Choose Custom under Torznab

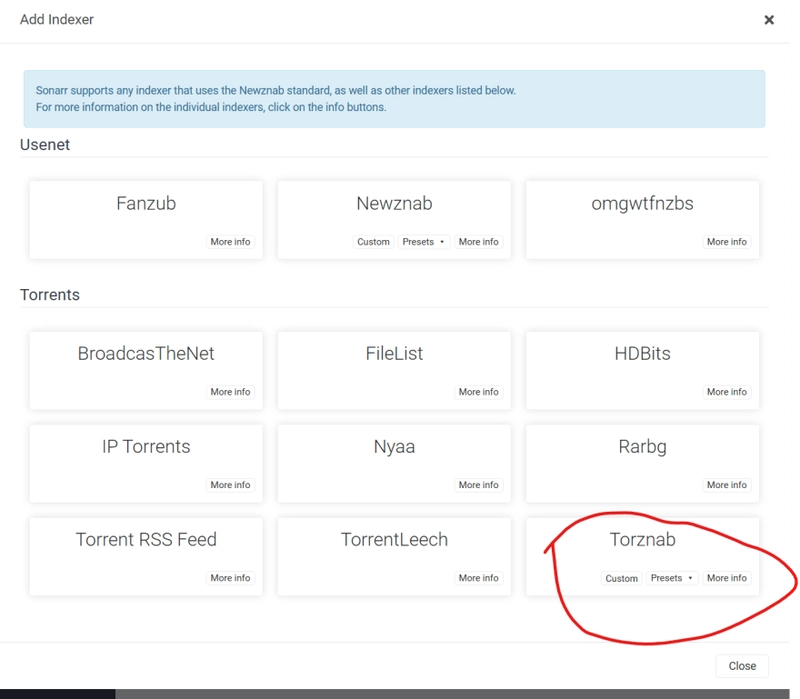(621, 578)
